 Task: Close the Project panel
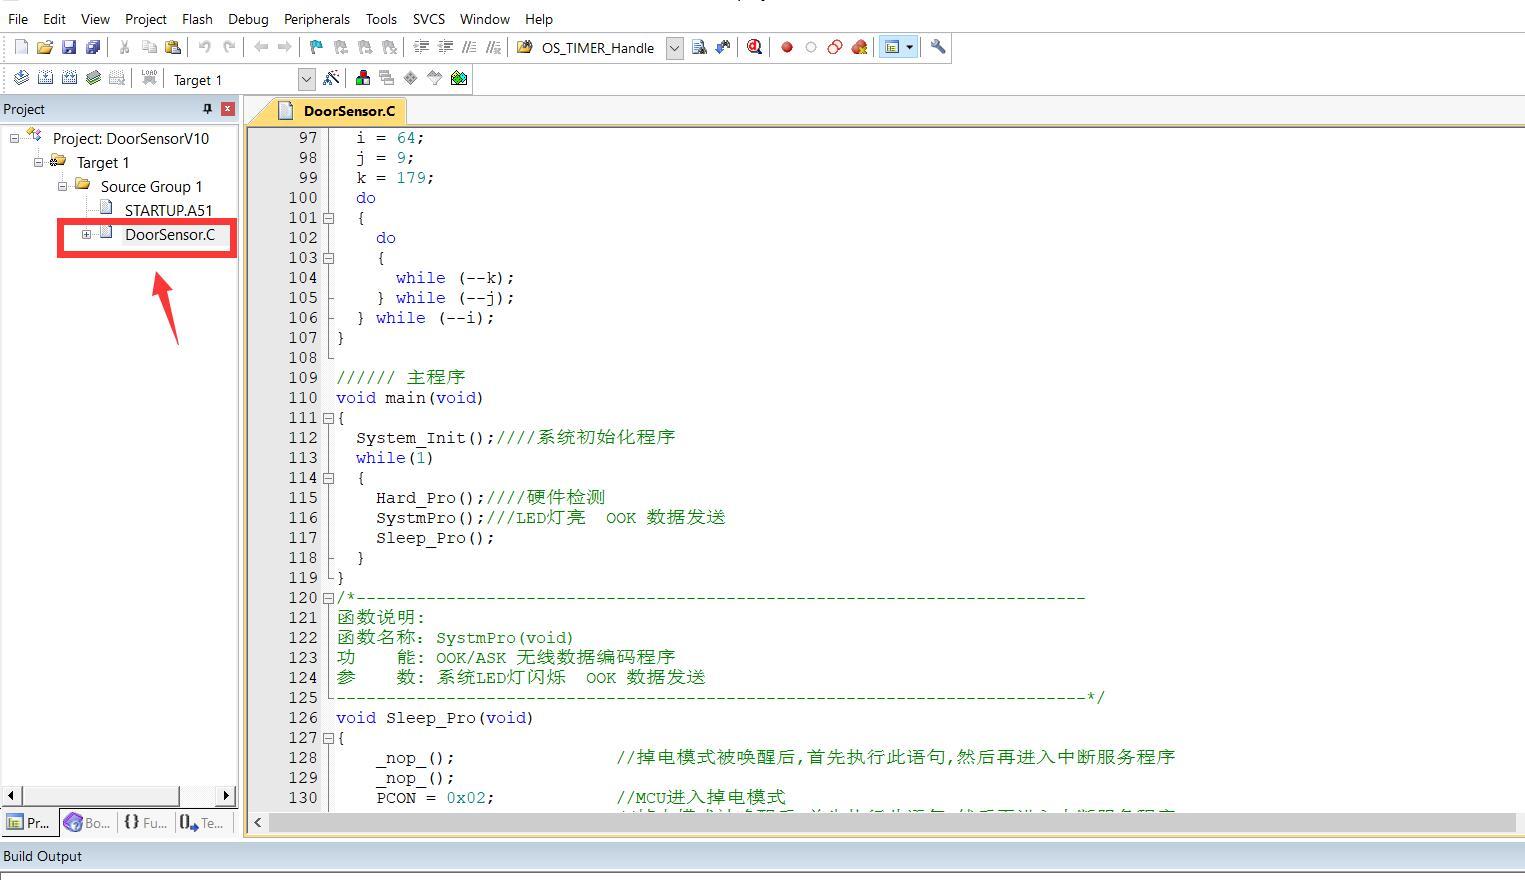228,109
